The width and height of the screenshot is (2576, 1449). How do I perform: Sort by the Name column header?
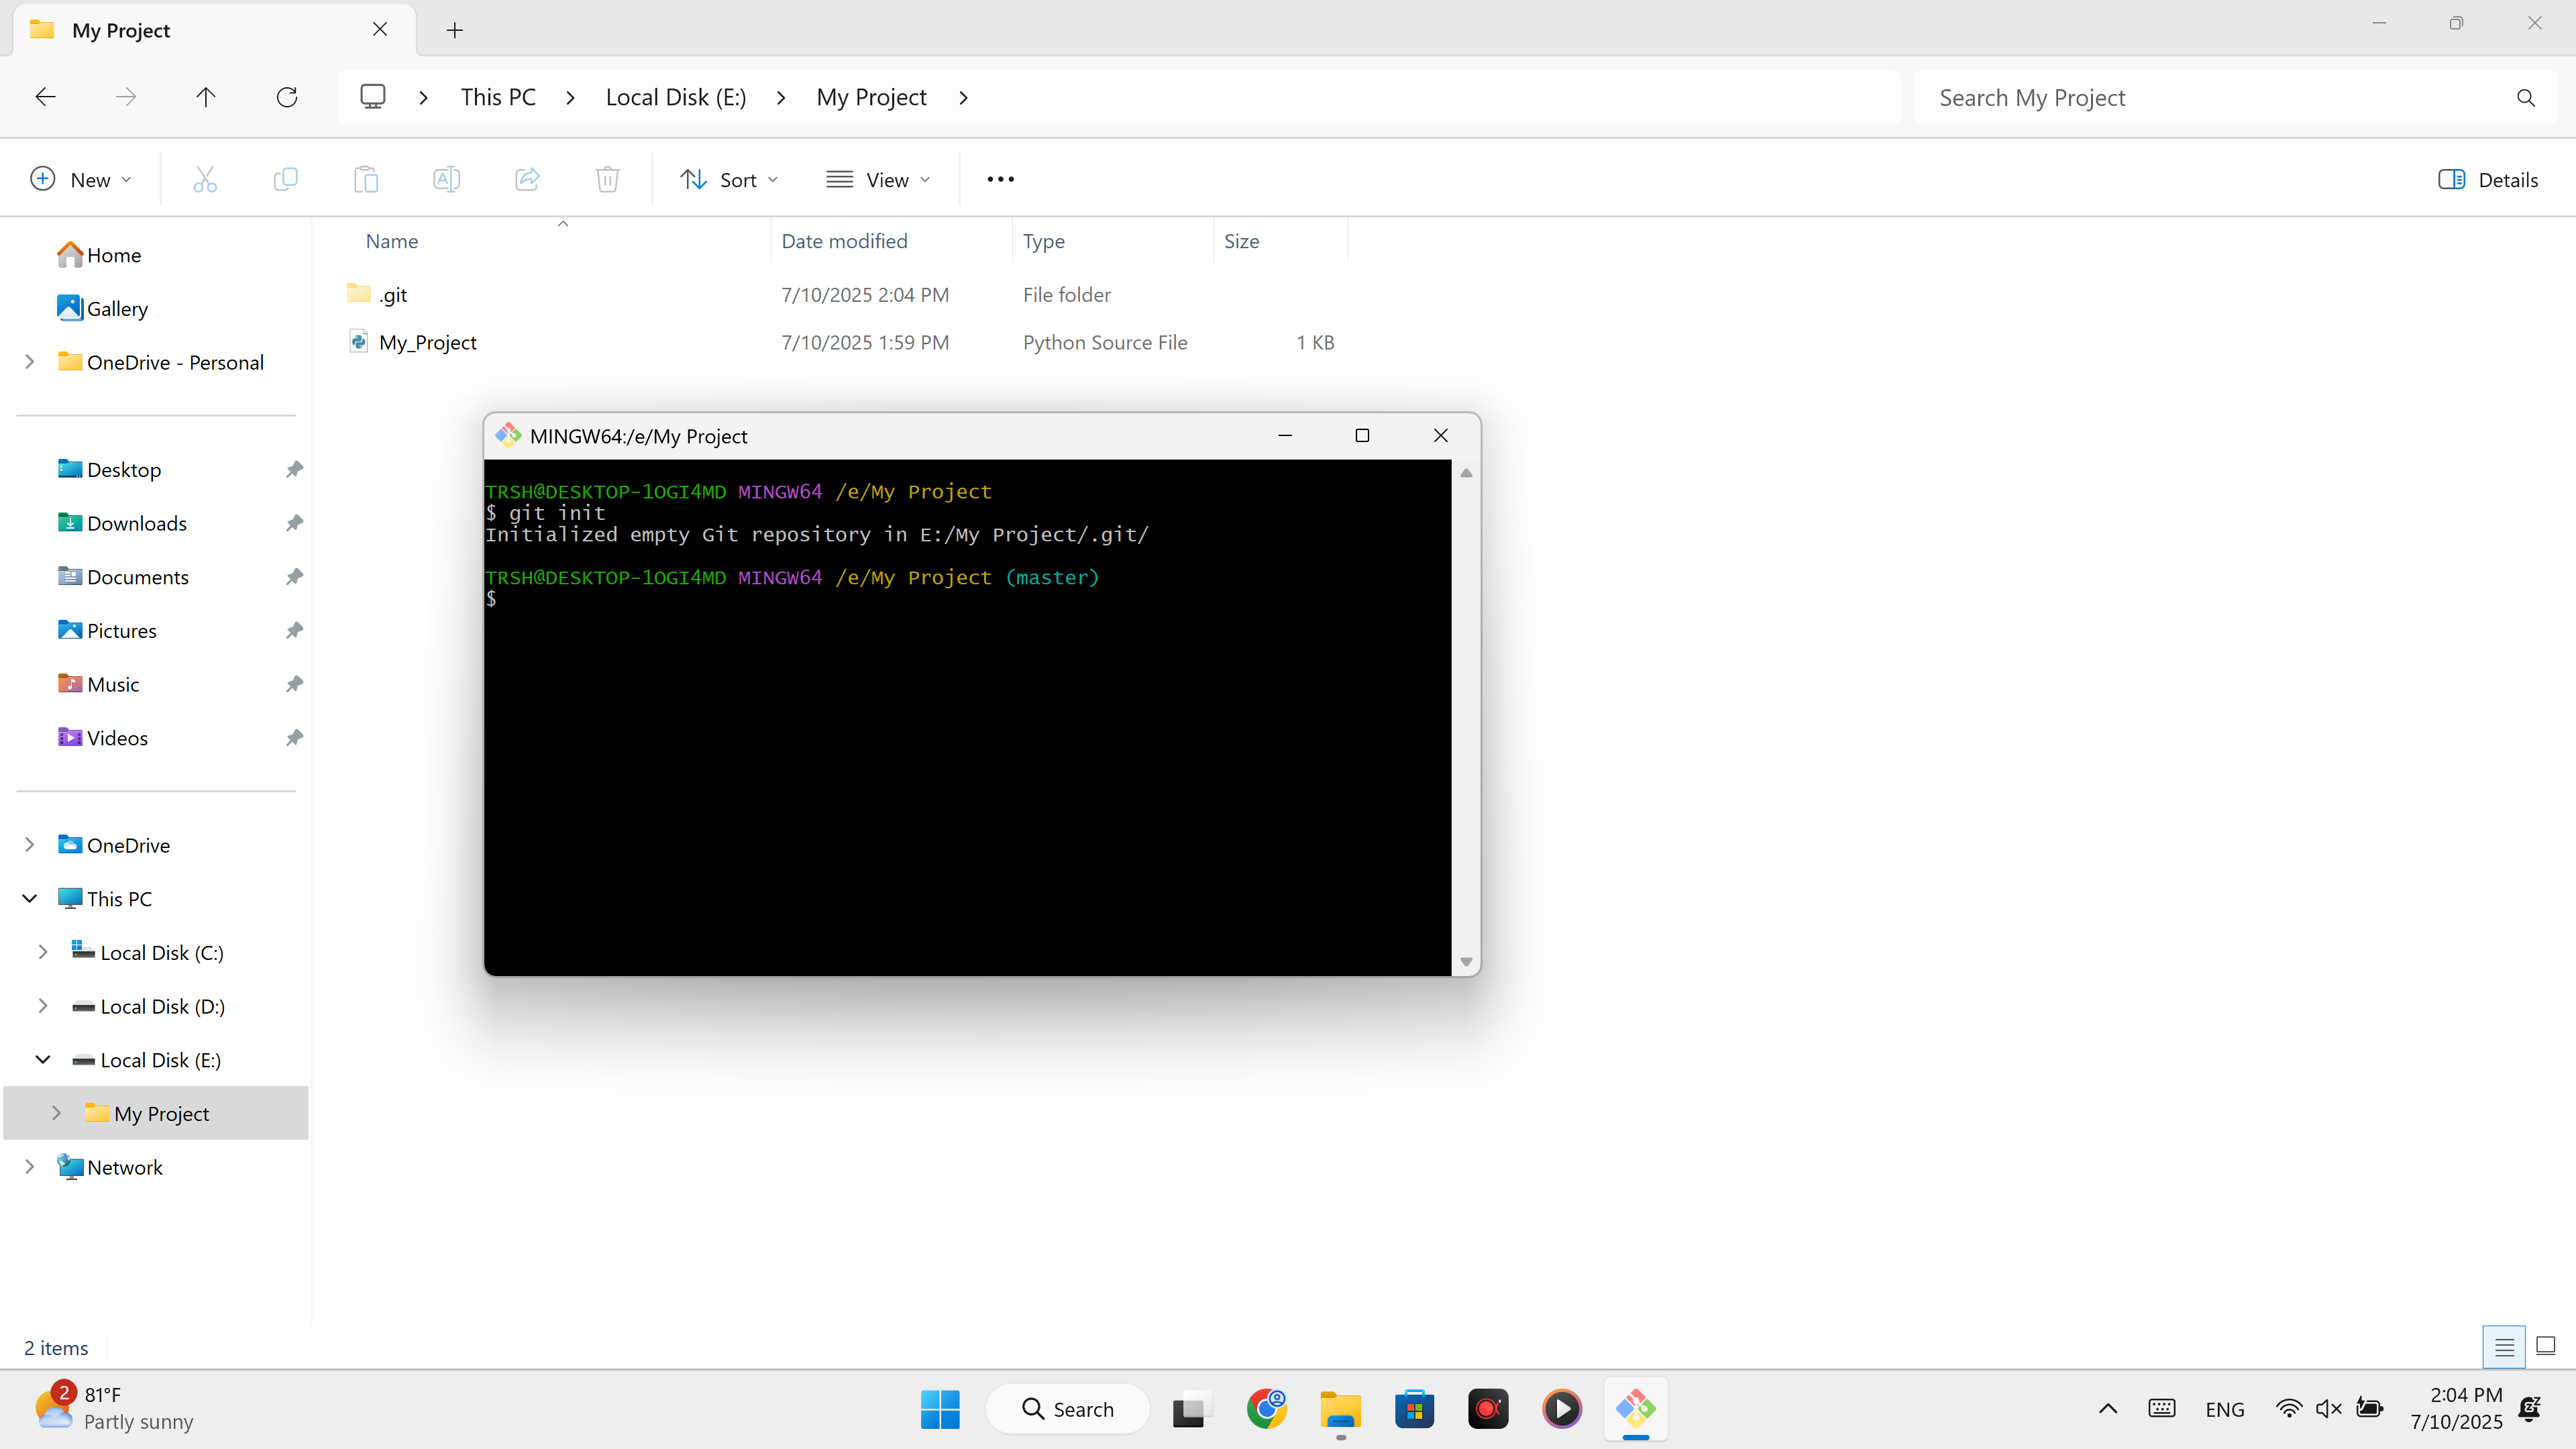pos(391,241)
